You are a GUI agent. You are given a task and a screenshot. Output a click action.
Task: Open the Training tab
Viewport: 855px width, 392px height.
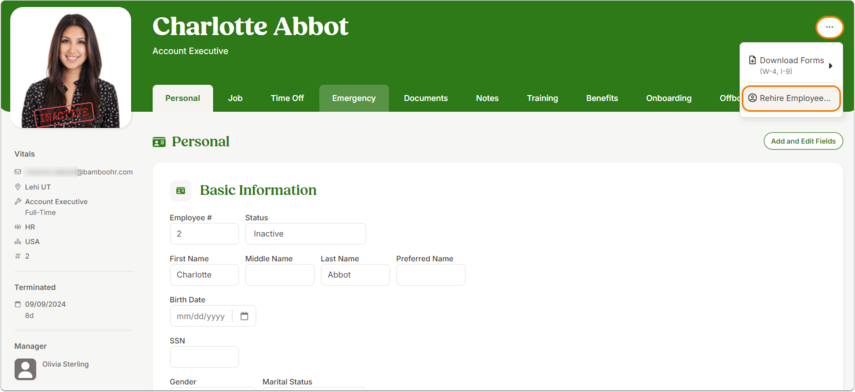tap(542, 98)
